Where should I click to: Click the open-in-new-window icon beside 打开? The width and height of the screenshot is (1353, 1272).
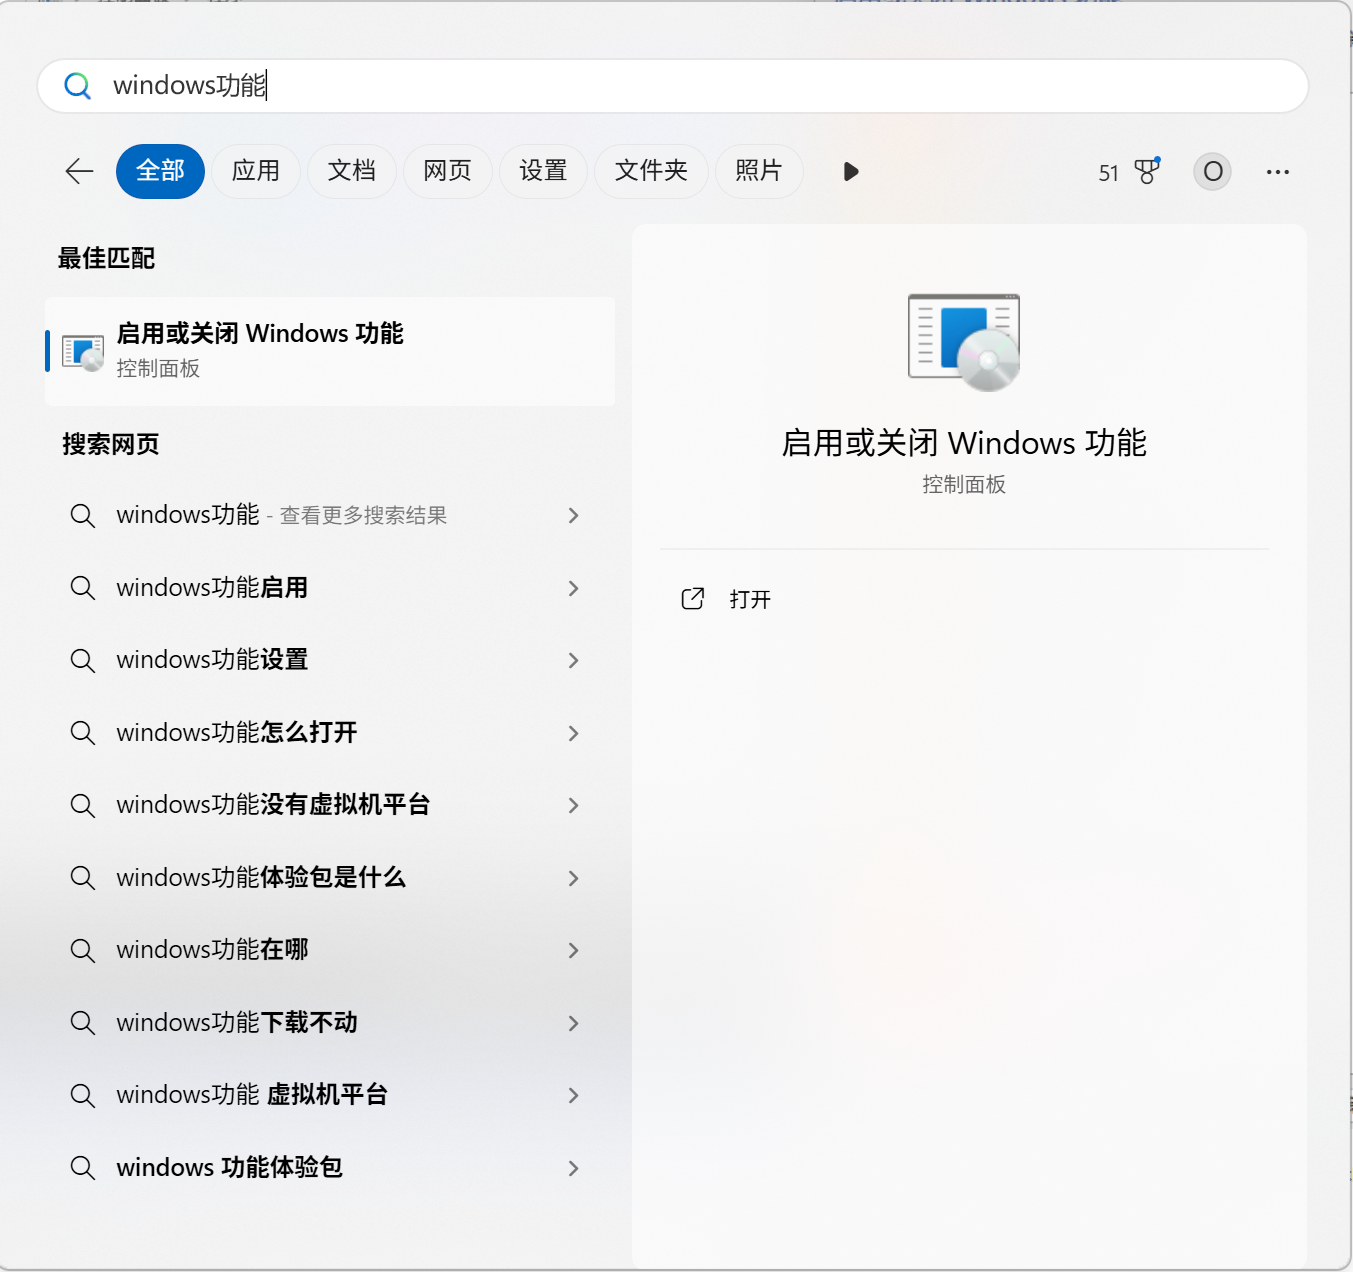[693, 599]
